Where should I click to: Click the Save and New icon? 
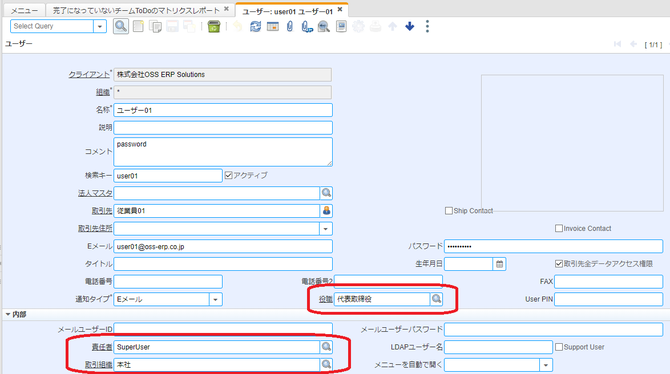point(189,27)
